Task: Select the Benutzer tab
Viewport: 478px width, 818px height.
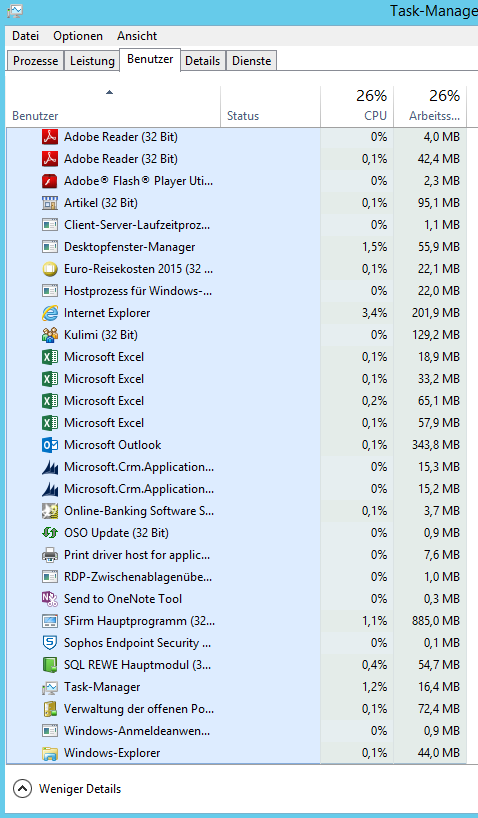Action: pyautogui.click(x=150, y=59)
